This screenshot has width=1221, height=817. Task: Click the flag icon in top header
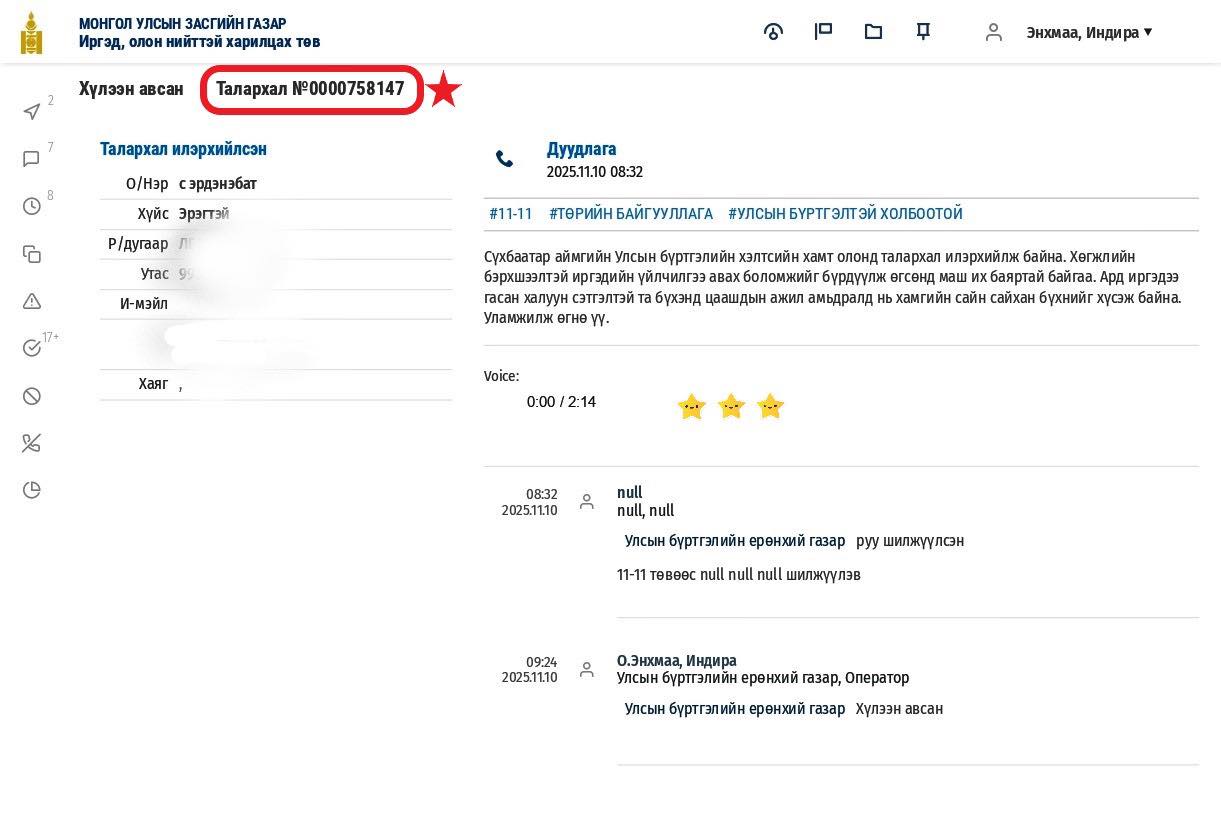pyautogui.click(x=823, y=32)
